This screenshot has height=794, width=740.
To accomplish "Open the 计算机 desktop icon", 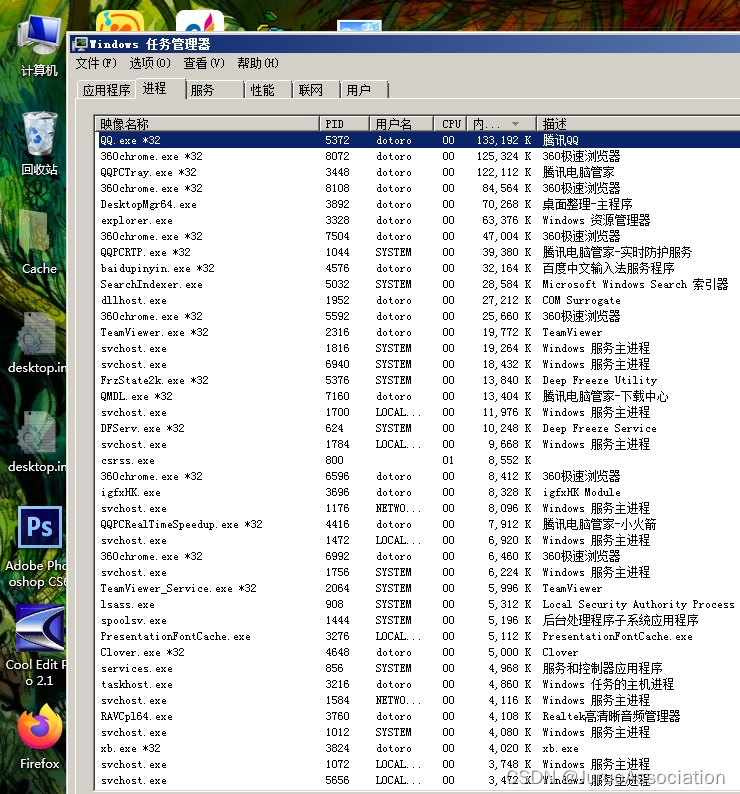I will (40, 46).
